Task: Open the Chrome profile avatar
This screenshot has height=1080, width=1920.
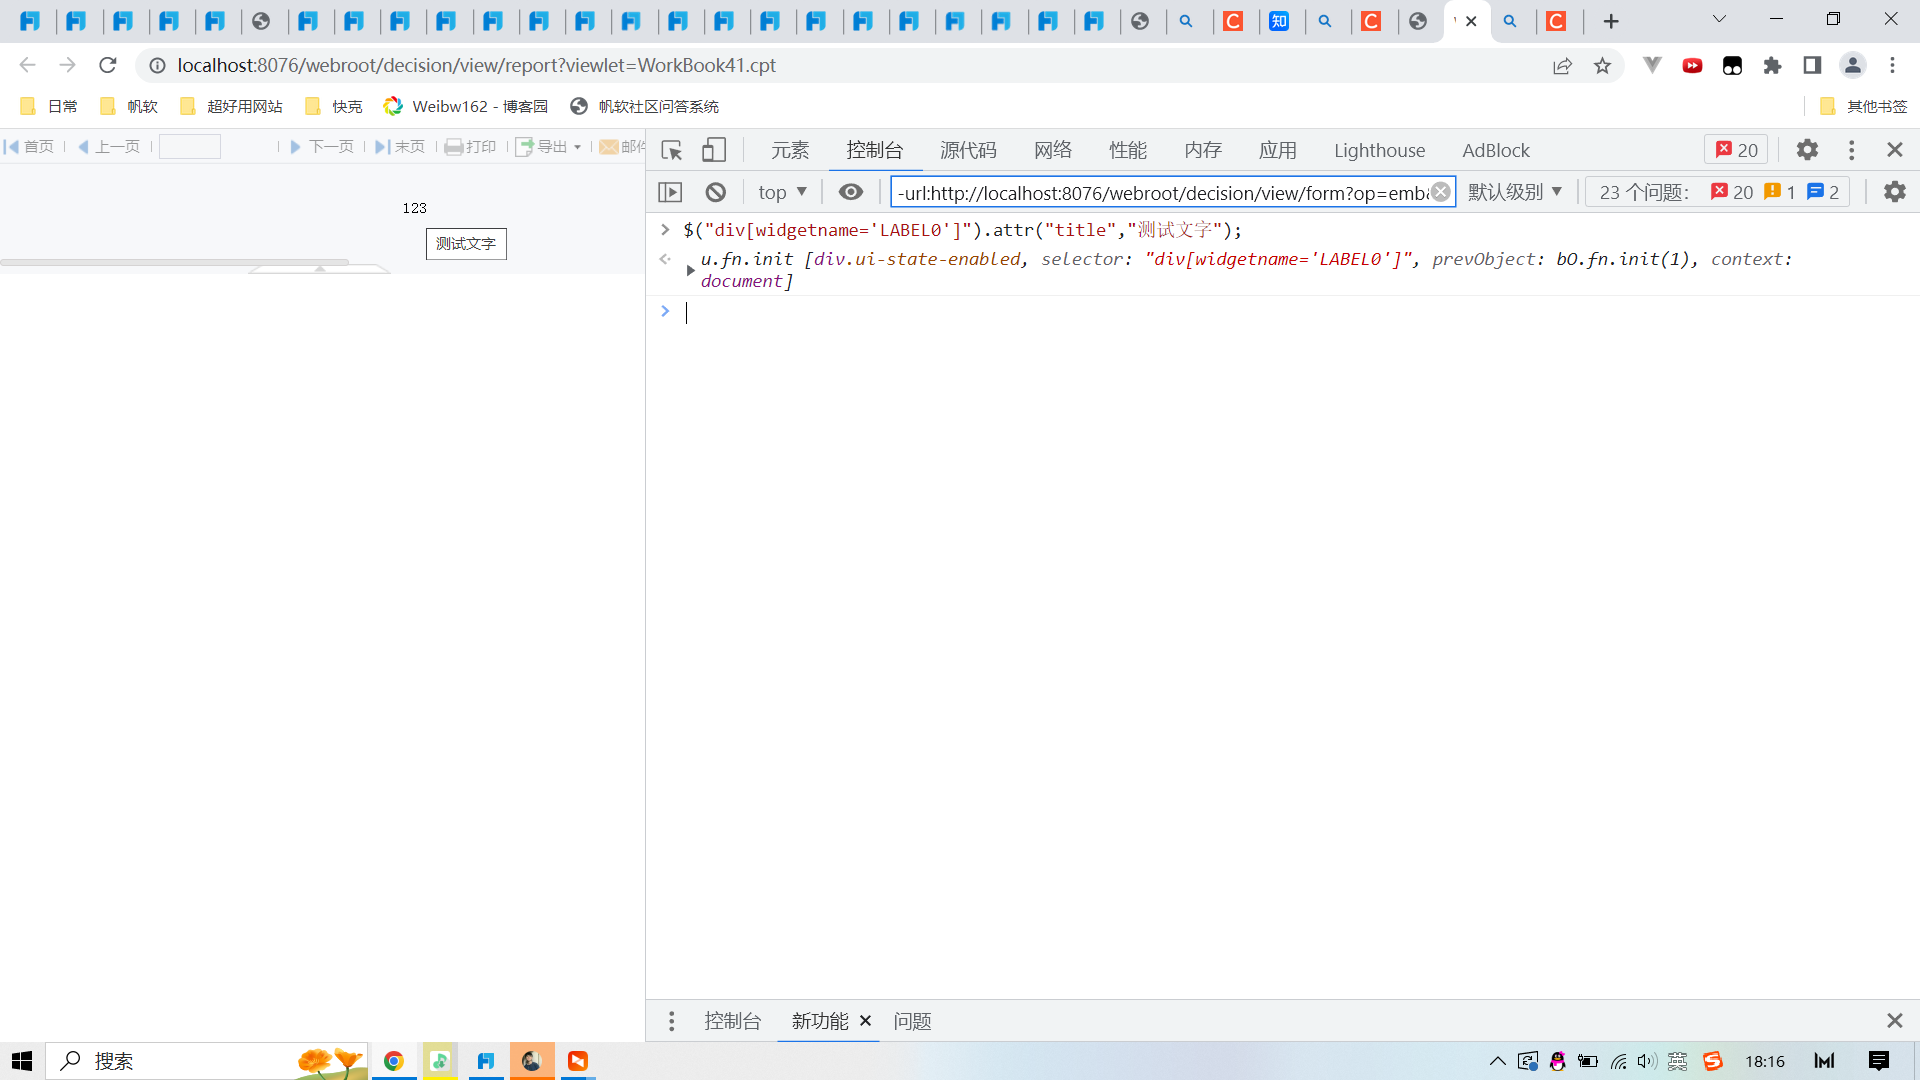Action: pos(1853,65)
